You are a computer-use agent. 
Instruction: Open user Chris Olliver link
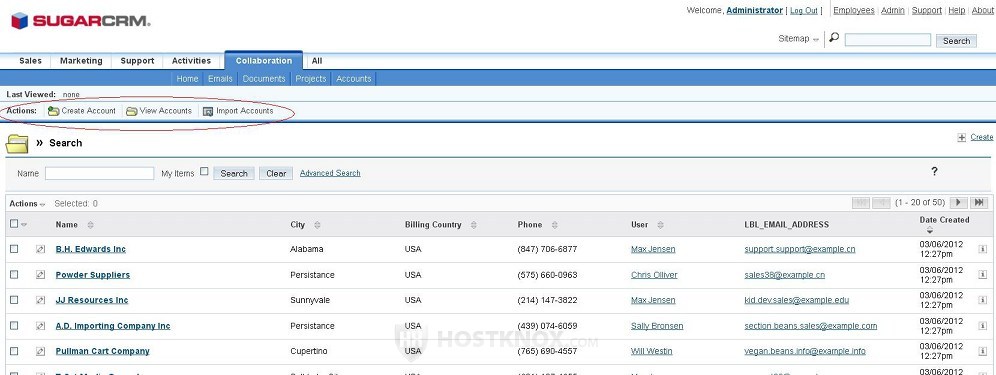pos(654,275)
